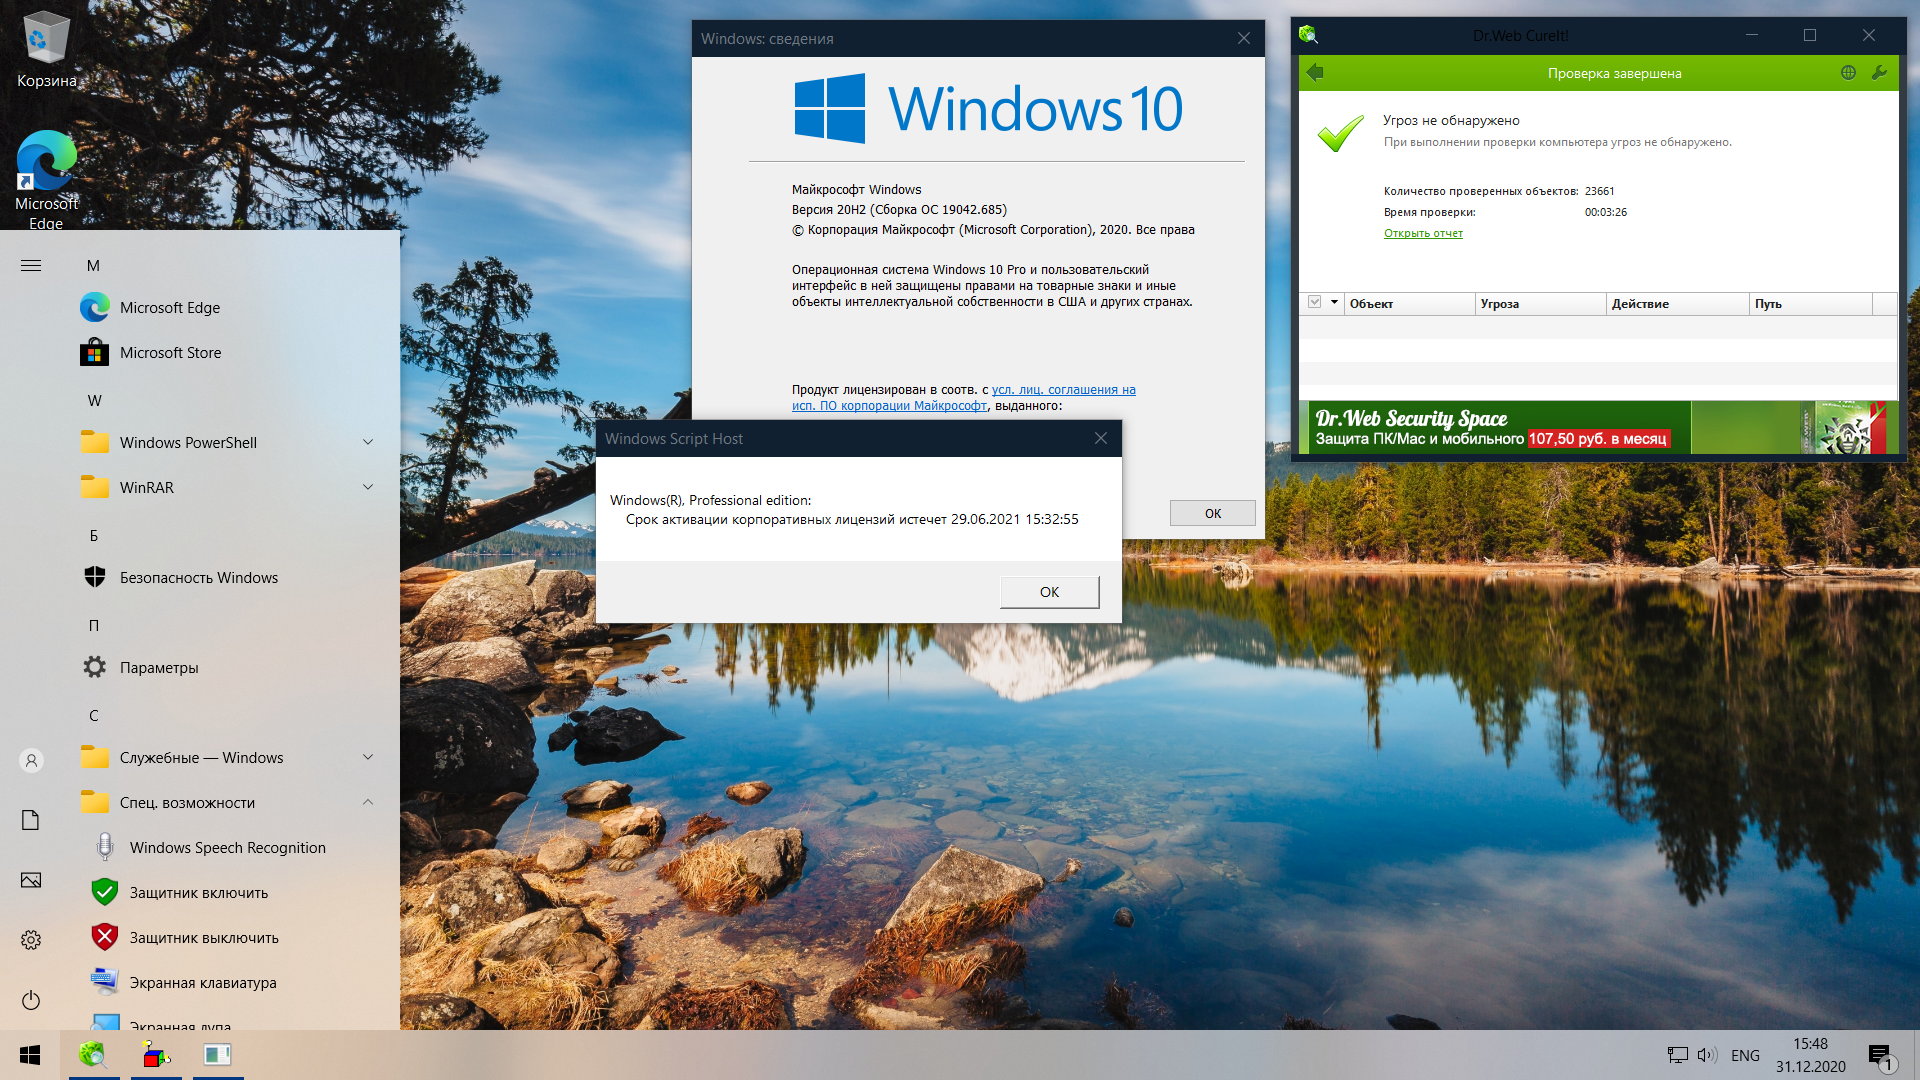Open Dr.Web settings wrench icon
The height and width of the screenshot is (1080, 1920).
pyautogui.click(x=1879, y=72)
